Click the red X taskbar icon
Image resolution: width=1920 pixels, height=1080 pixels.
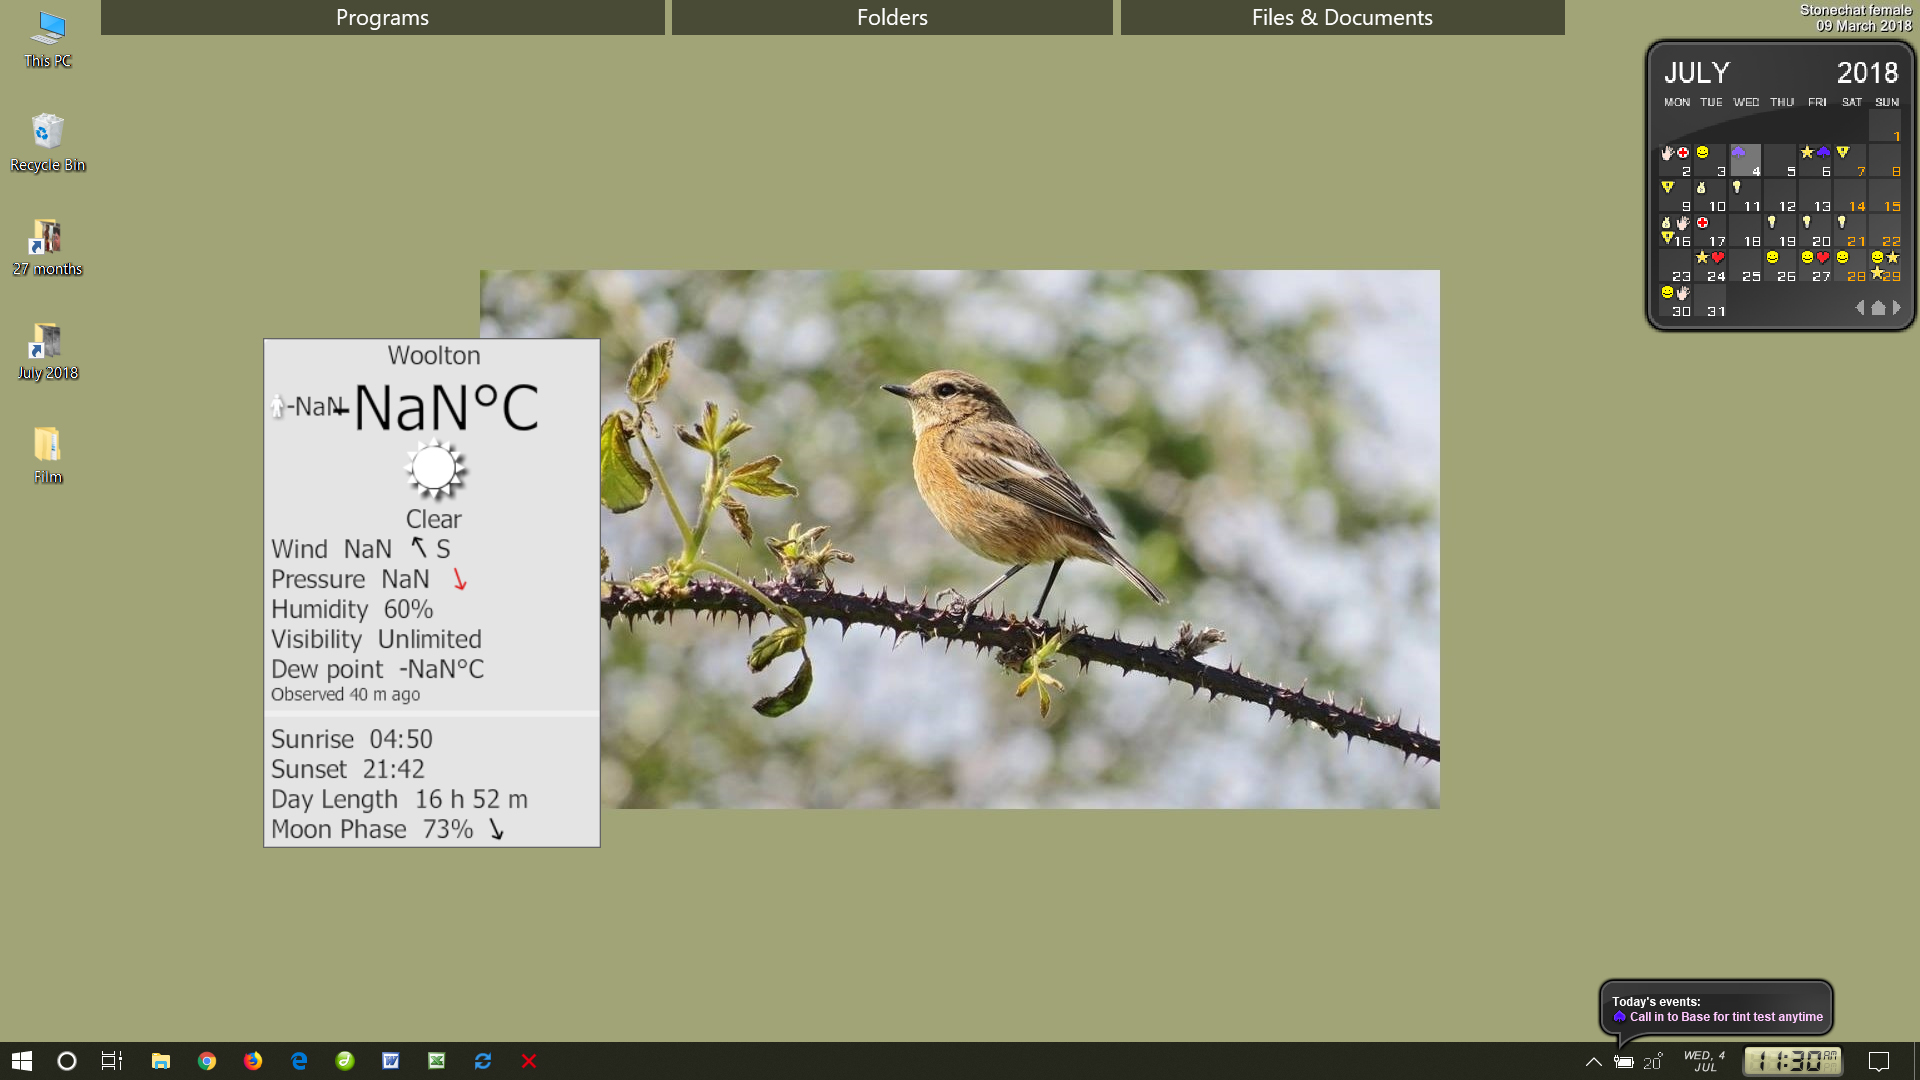529,1061
